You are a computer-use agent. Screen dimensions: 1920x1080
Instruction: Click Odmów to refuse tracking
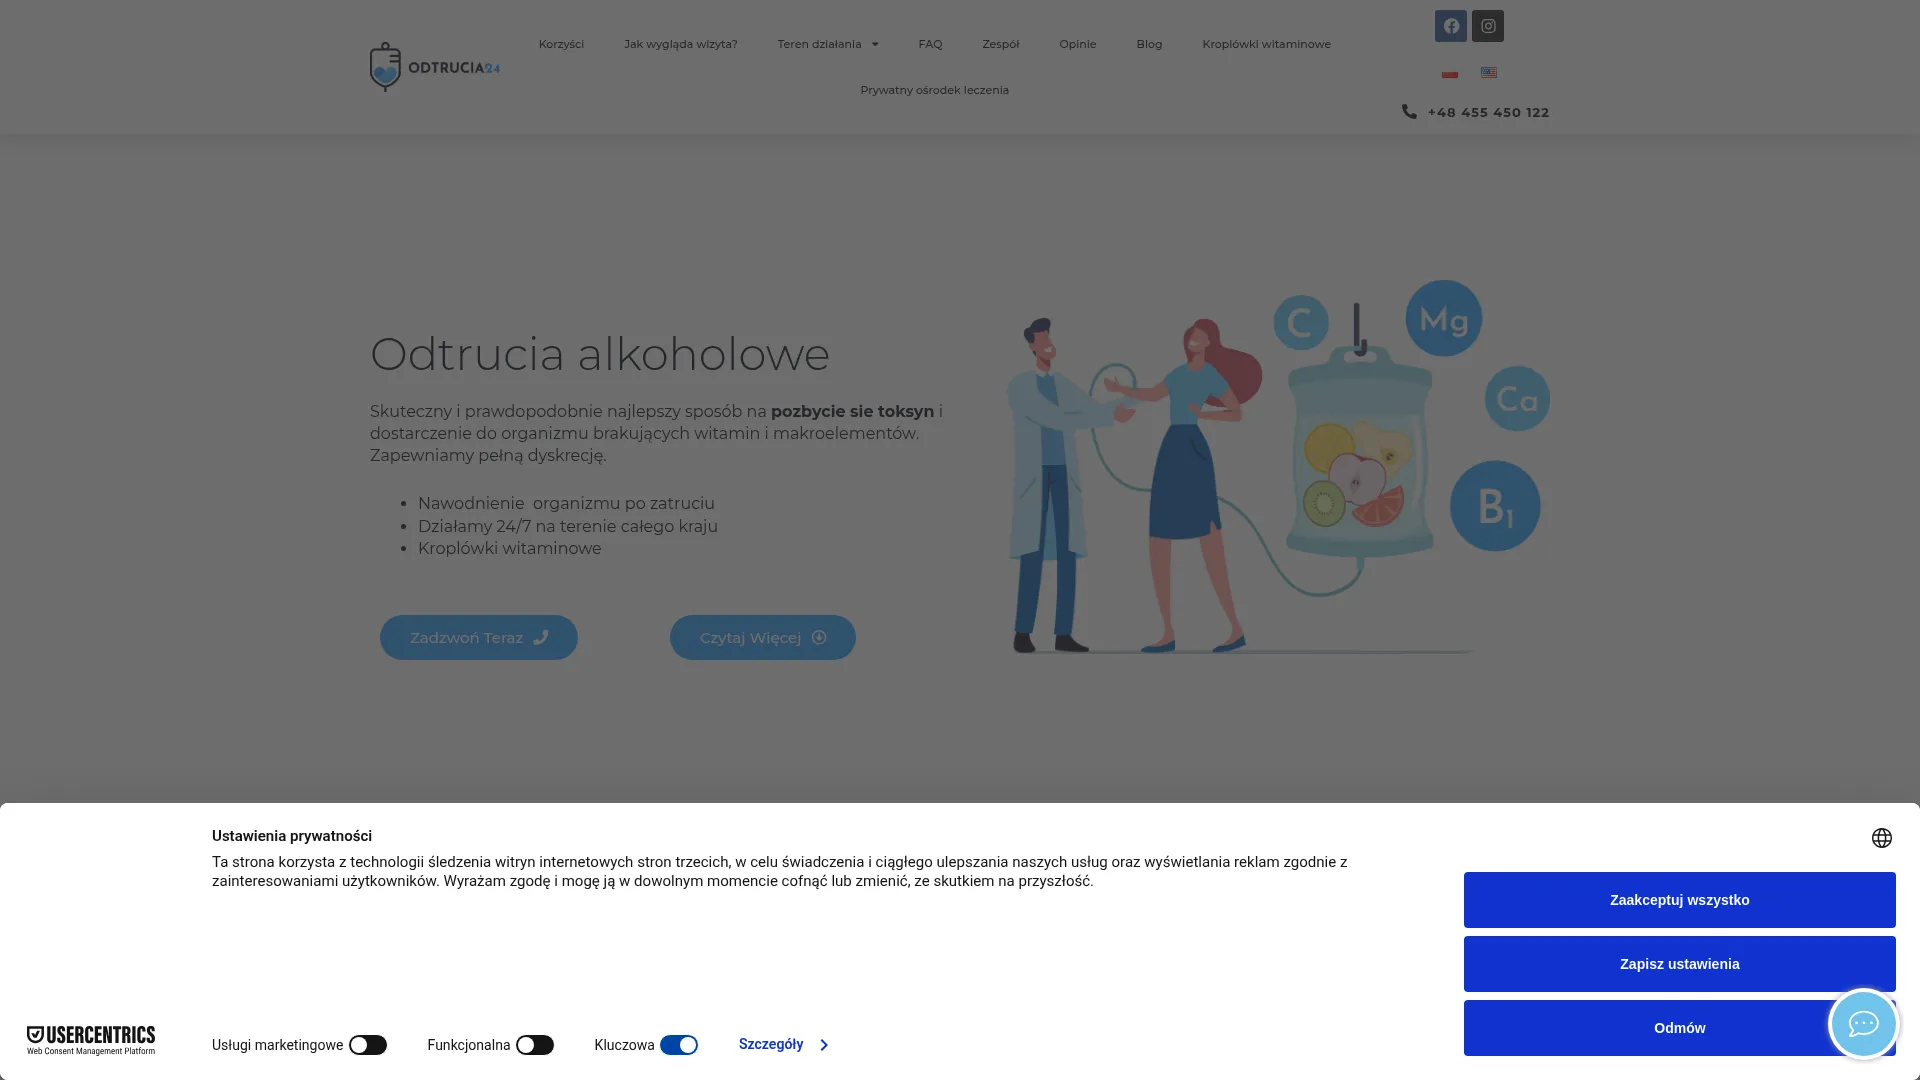pos(1678,1027)
